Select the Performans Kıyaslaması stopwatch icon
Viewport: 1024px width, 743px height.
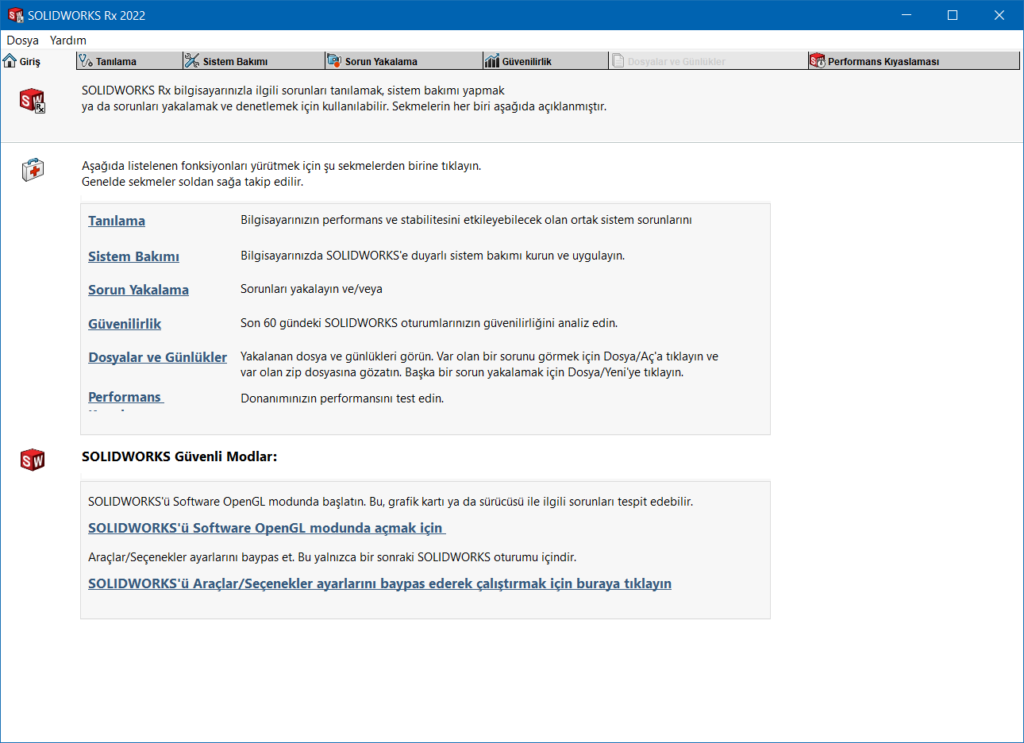pos(818,60)
